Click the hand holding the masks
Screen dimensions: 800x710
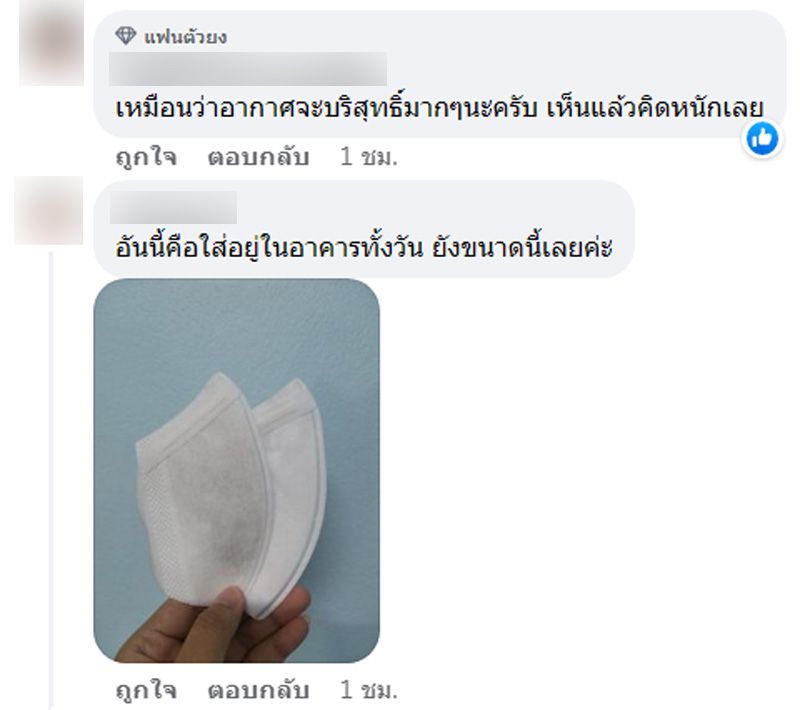tap(217, 626)
